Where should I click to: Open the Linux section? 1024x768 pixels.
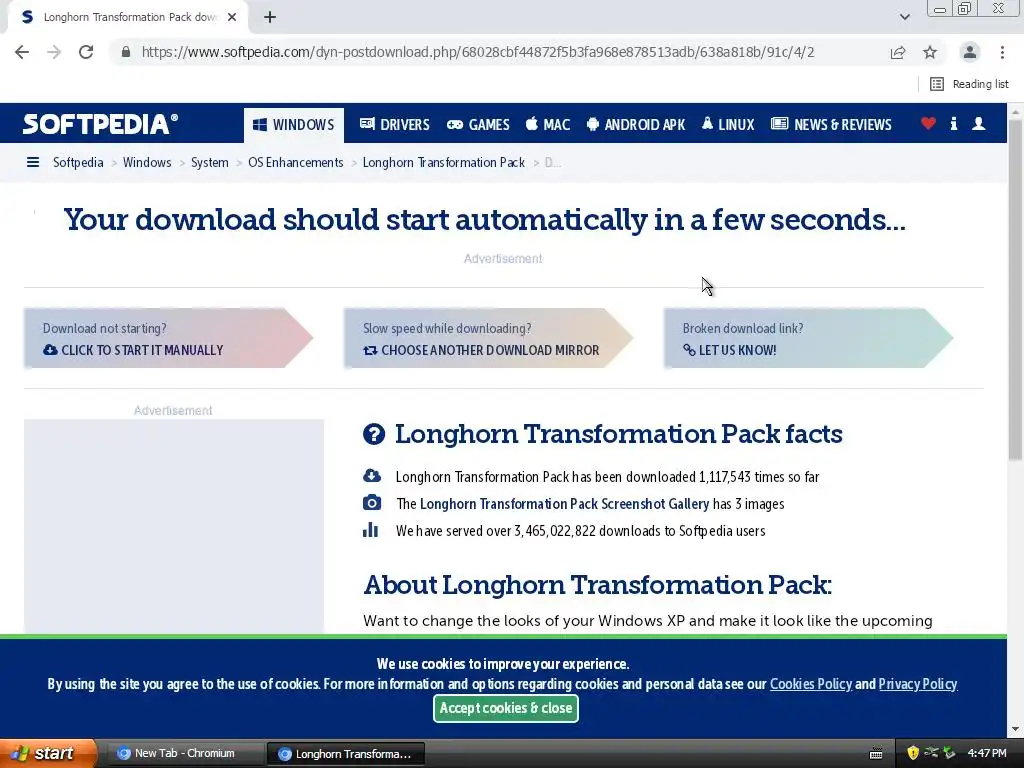(728, 124)
